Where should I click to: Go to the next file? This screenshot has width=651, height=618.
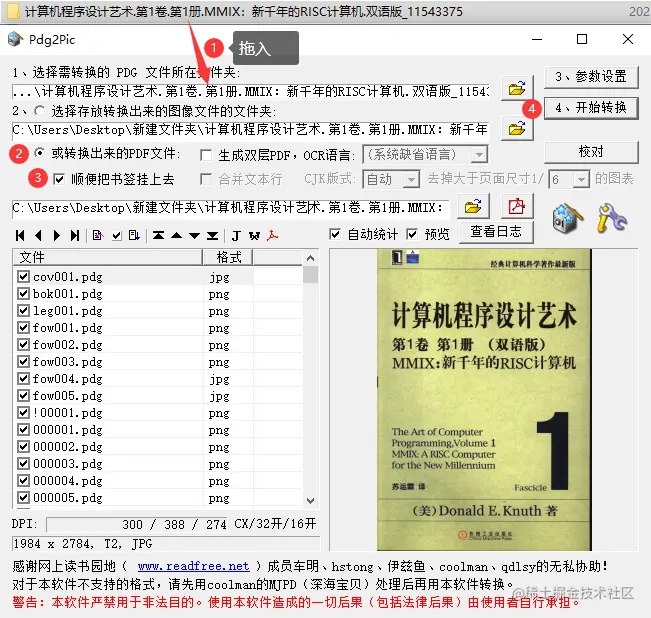click(57, 236)
